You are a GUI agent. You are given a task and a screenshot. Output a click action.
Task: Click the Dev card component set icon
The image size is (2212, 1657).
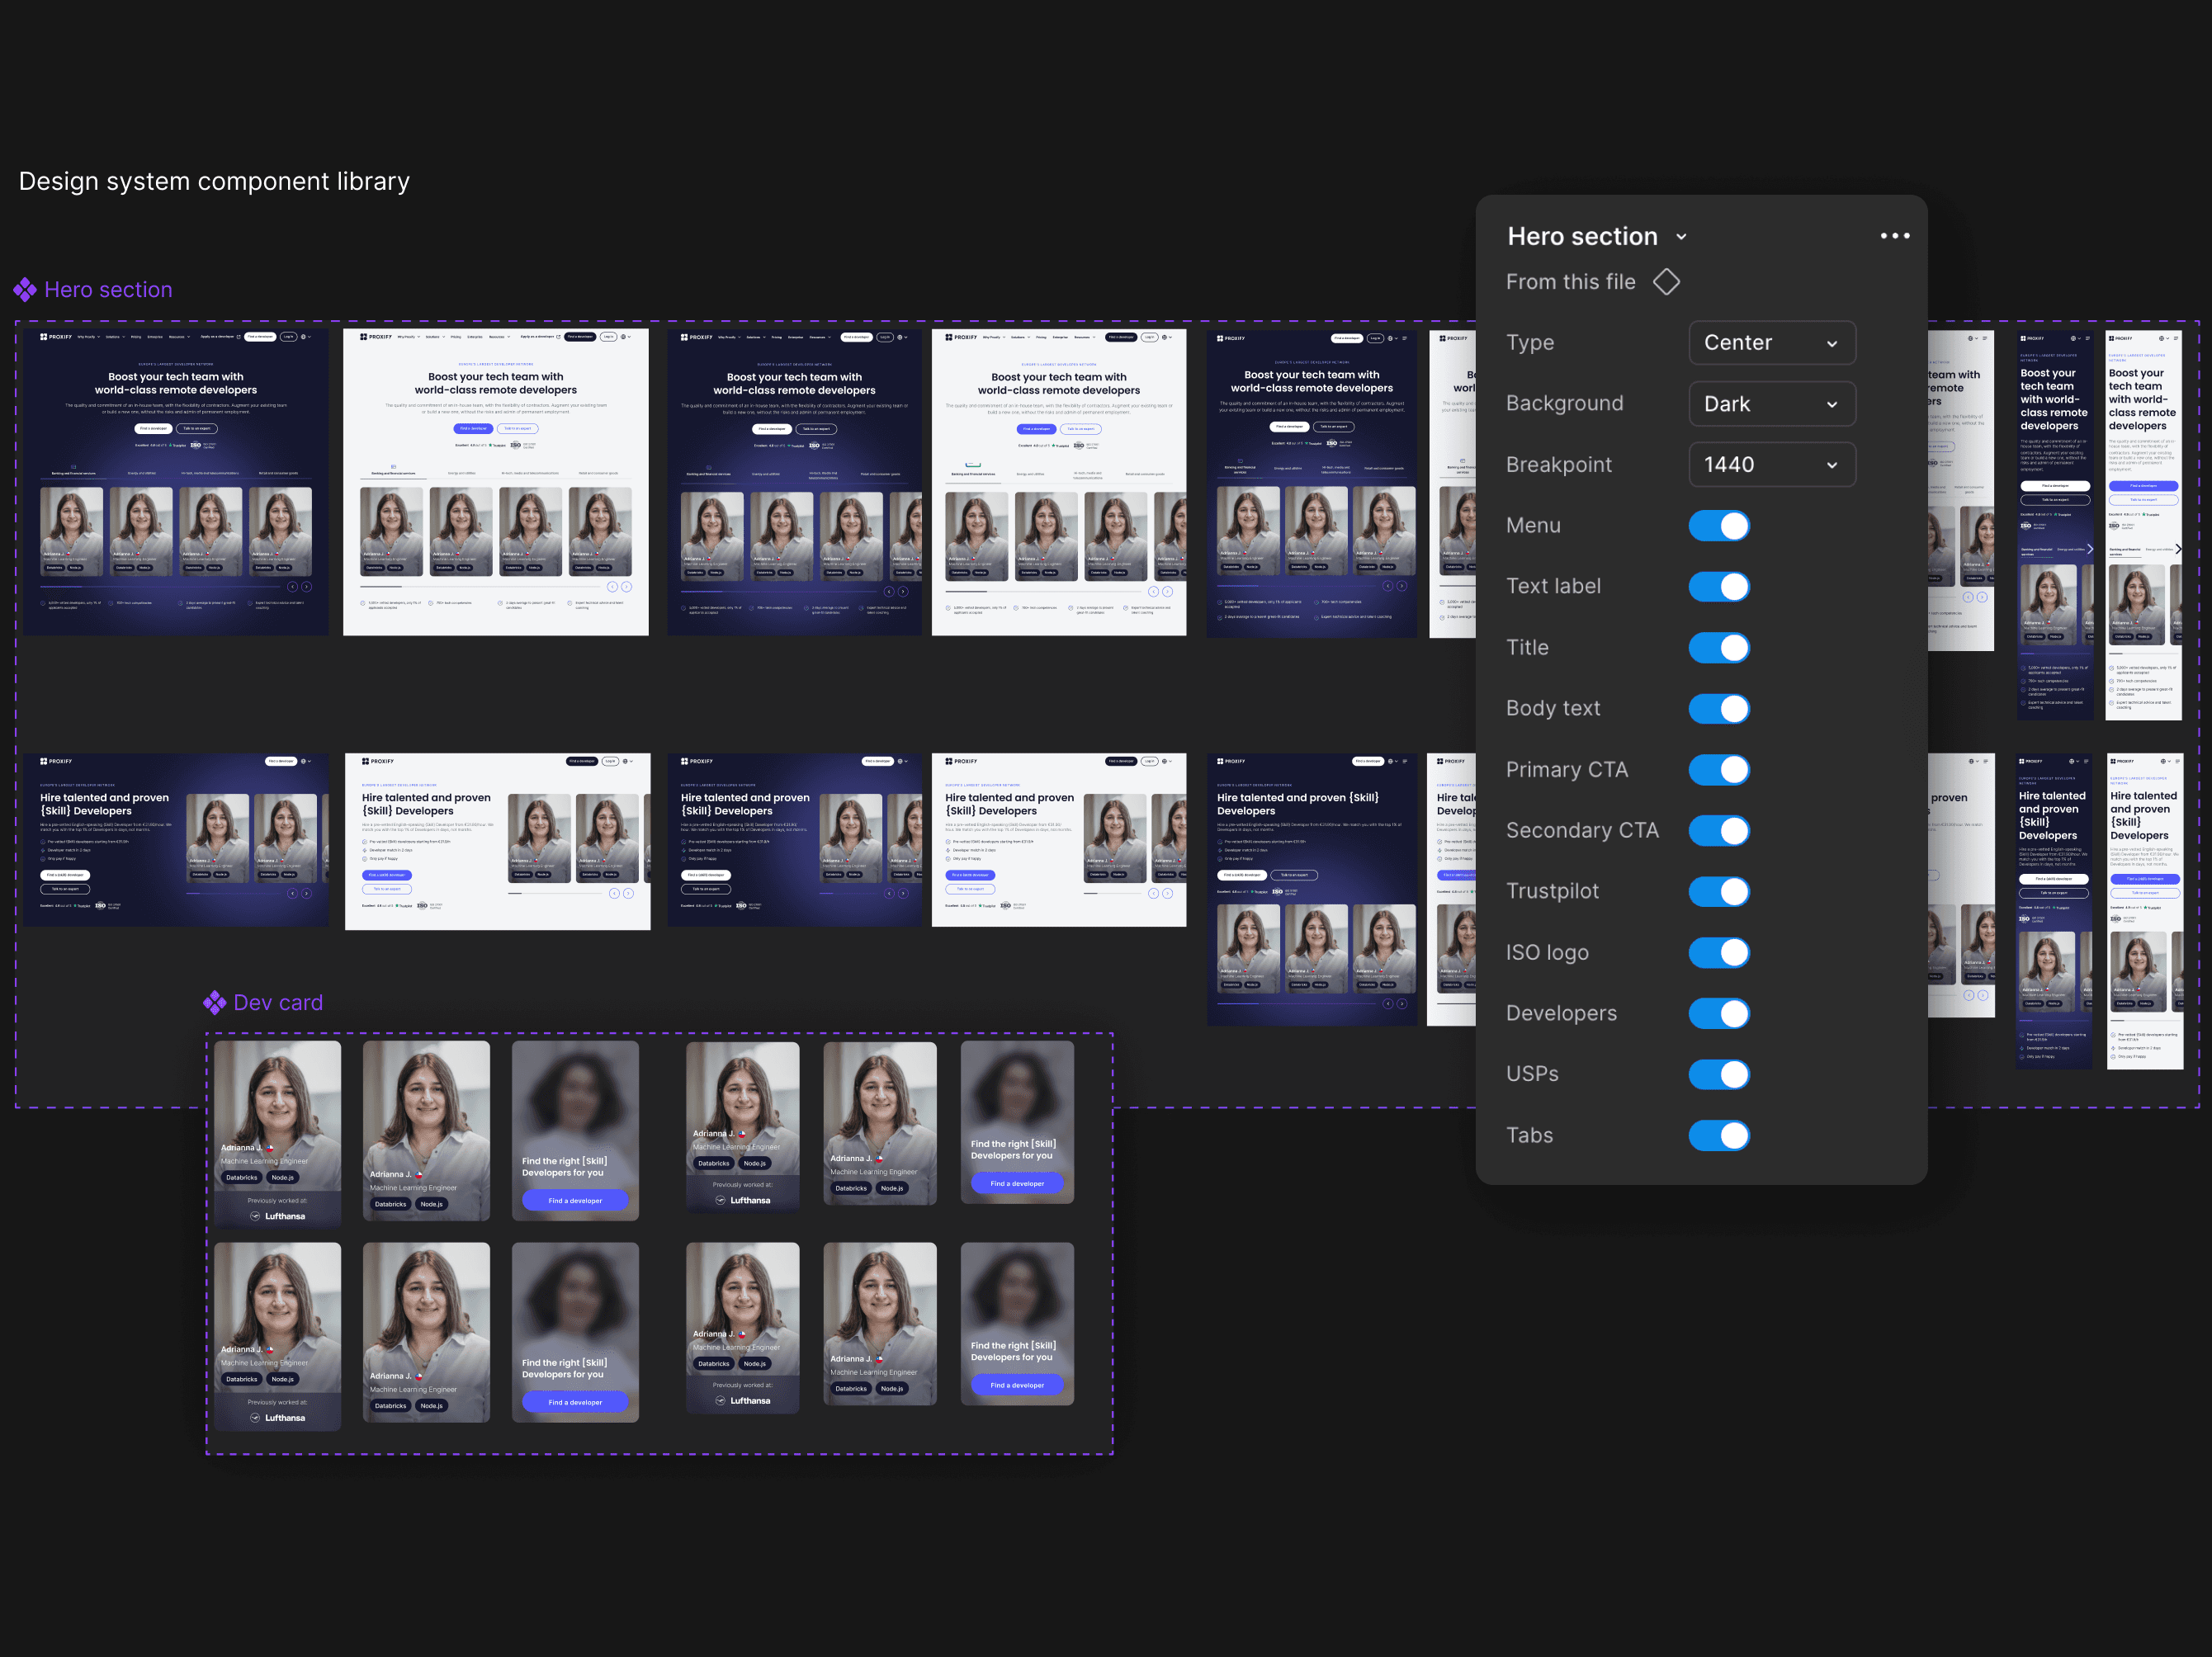click(214, 1003)
